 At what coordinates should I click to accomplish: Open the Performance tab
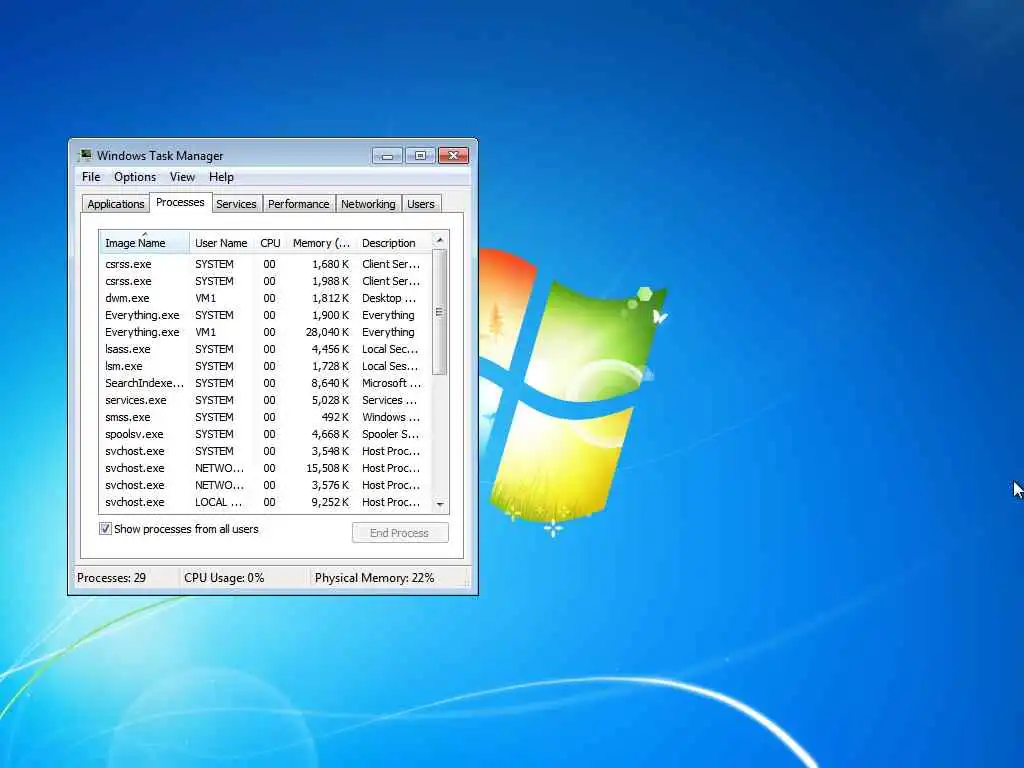(298, 204)
